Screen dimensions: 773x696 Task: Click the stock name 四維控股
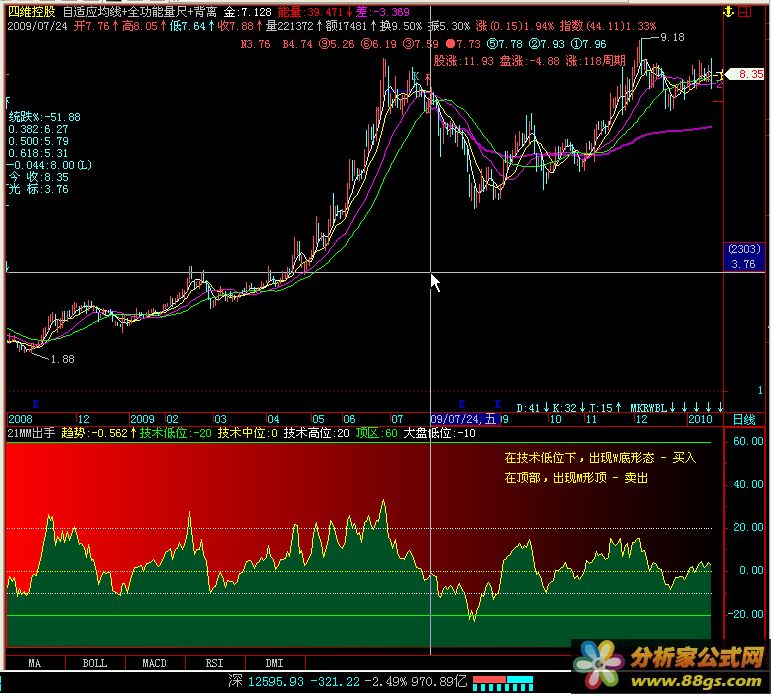point(32,12)
